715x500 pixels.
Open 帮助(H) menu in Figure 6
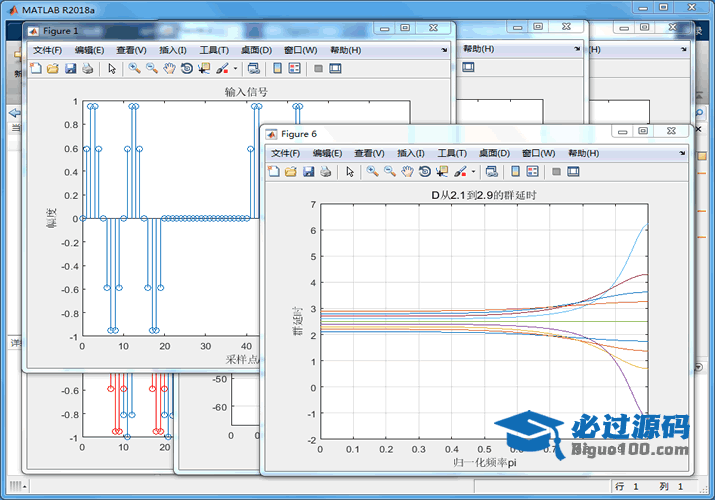point(583,154)
